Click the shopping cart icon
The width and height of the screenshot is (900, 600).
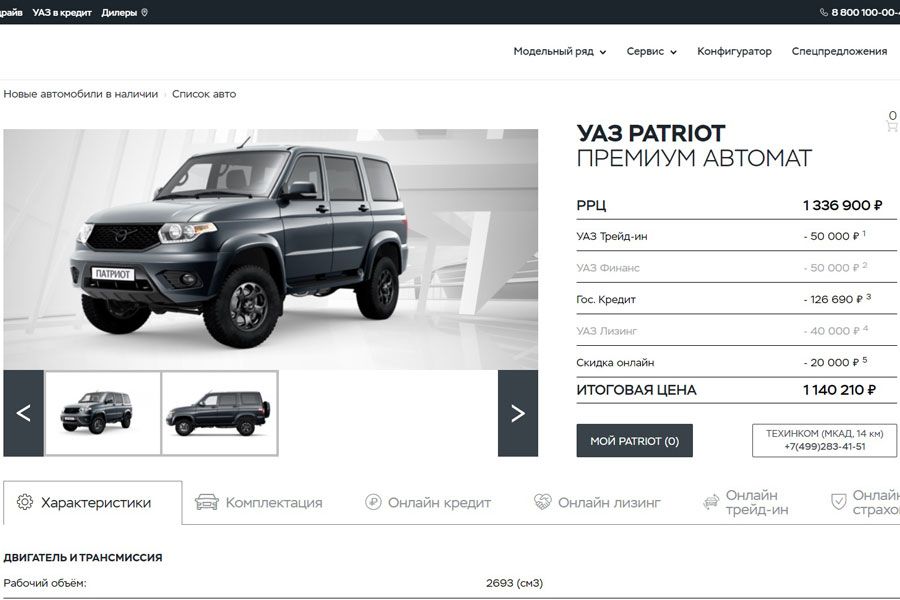coord(893,126)
